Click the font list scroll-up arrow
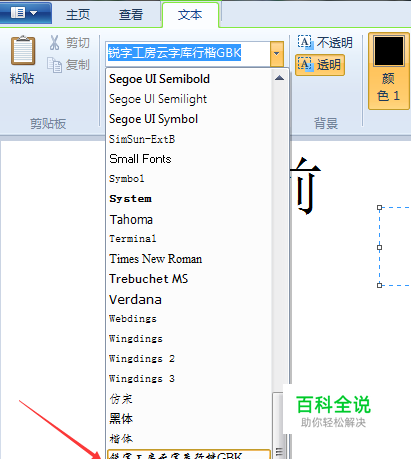411x459 pixels. coord(279,78)
